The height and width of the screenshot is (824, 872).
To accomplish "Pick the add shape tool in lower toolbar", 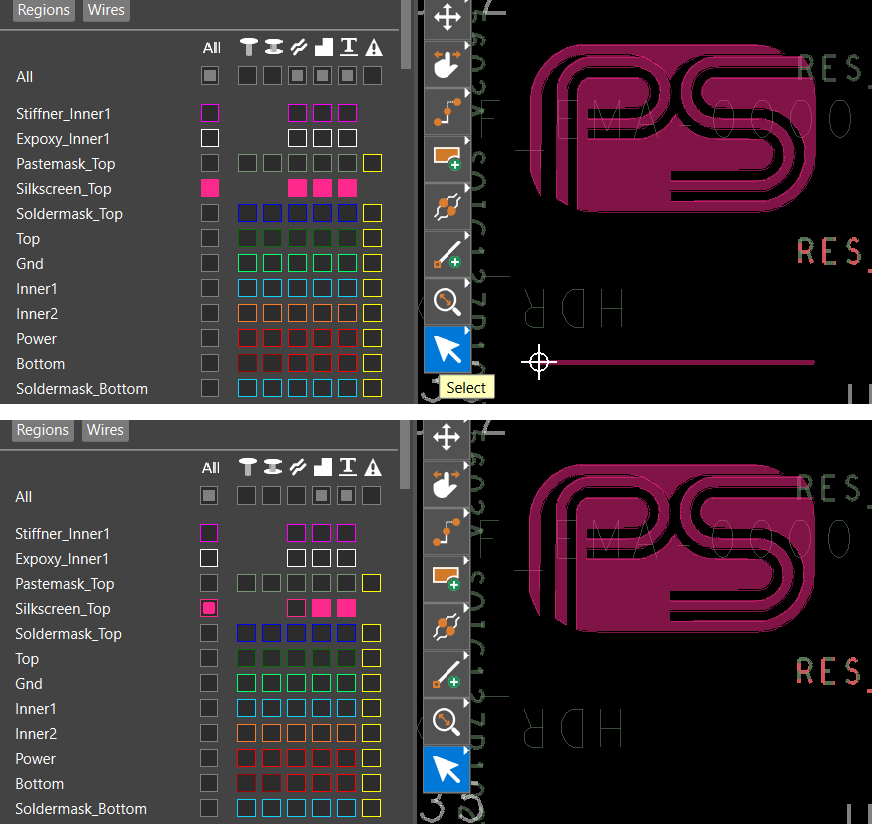I will tap(446, 579).
